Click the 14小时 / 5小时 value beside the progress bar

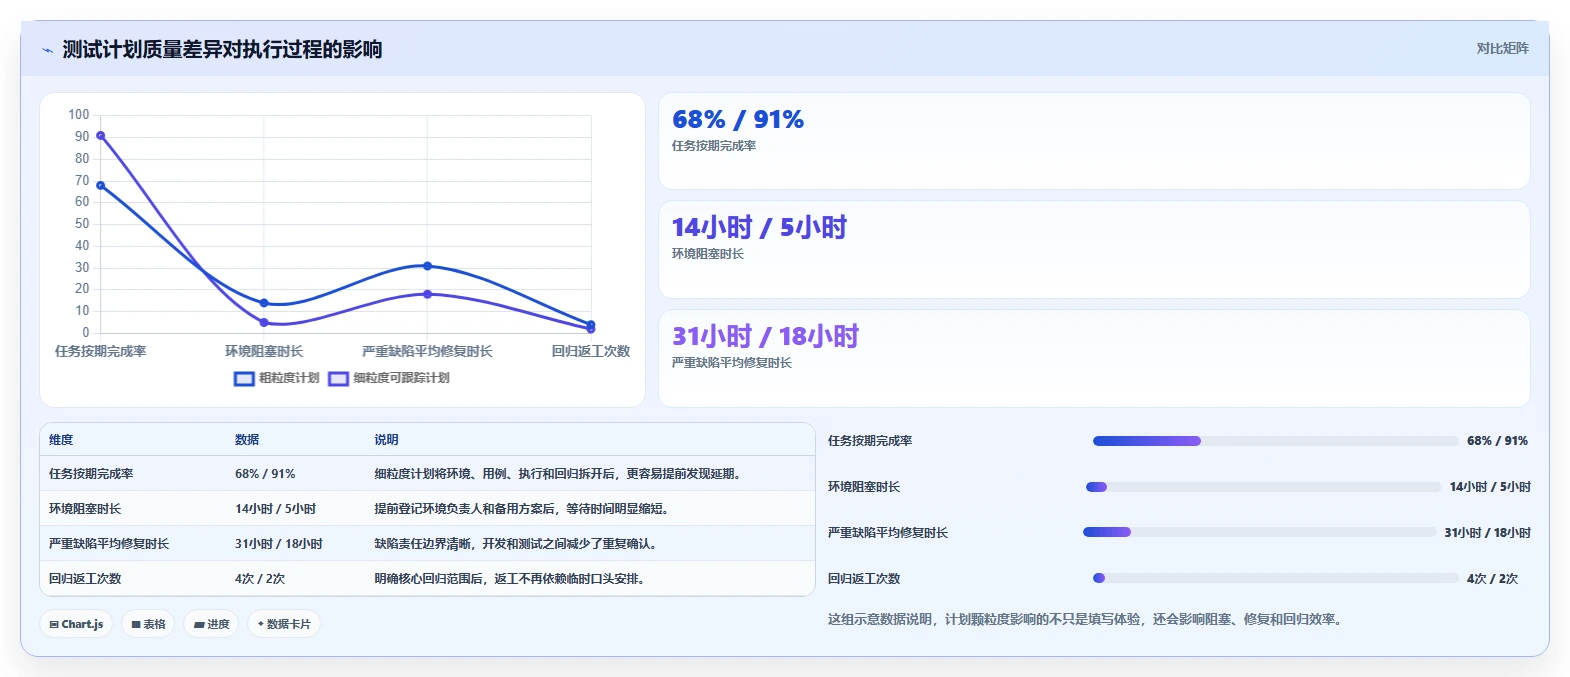point(1490,487)
